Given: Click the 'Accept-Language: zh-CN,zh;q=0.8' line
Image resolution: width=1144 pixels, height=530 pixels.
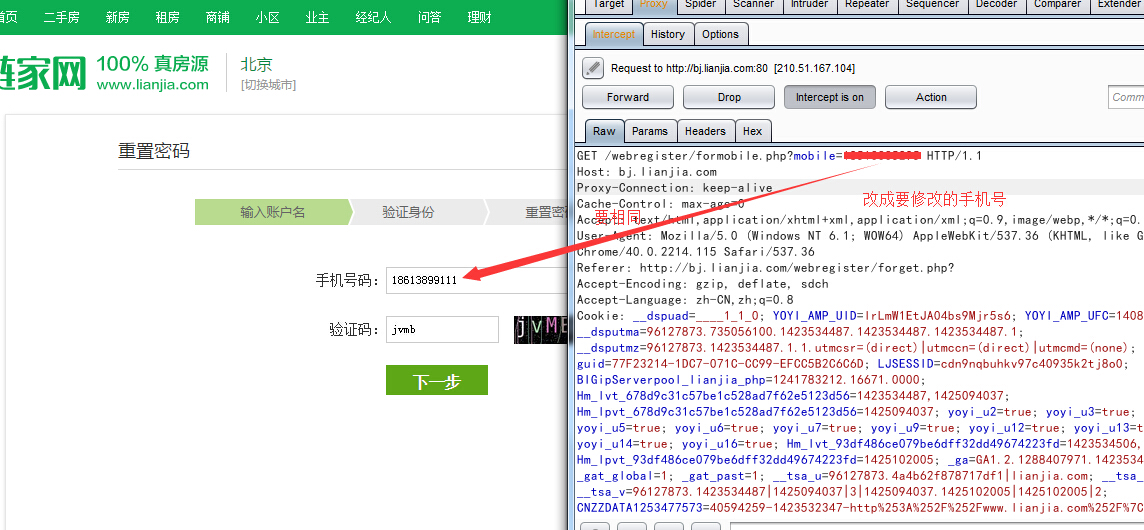Looking at the screenshot, I should coord(684,300).
